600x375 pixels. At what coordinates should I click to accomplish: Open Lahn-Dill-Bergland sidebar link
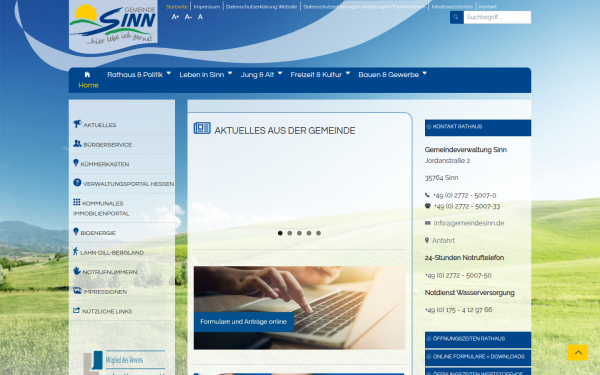112,253
